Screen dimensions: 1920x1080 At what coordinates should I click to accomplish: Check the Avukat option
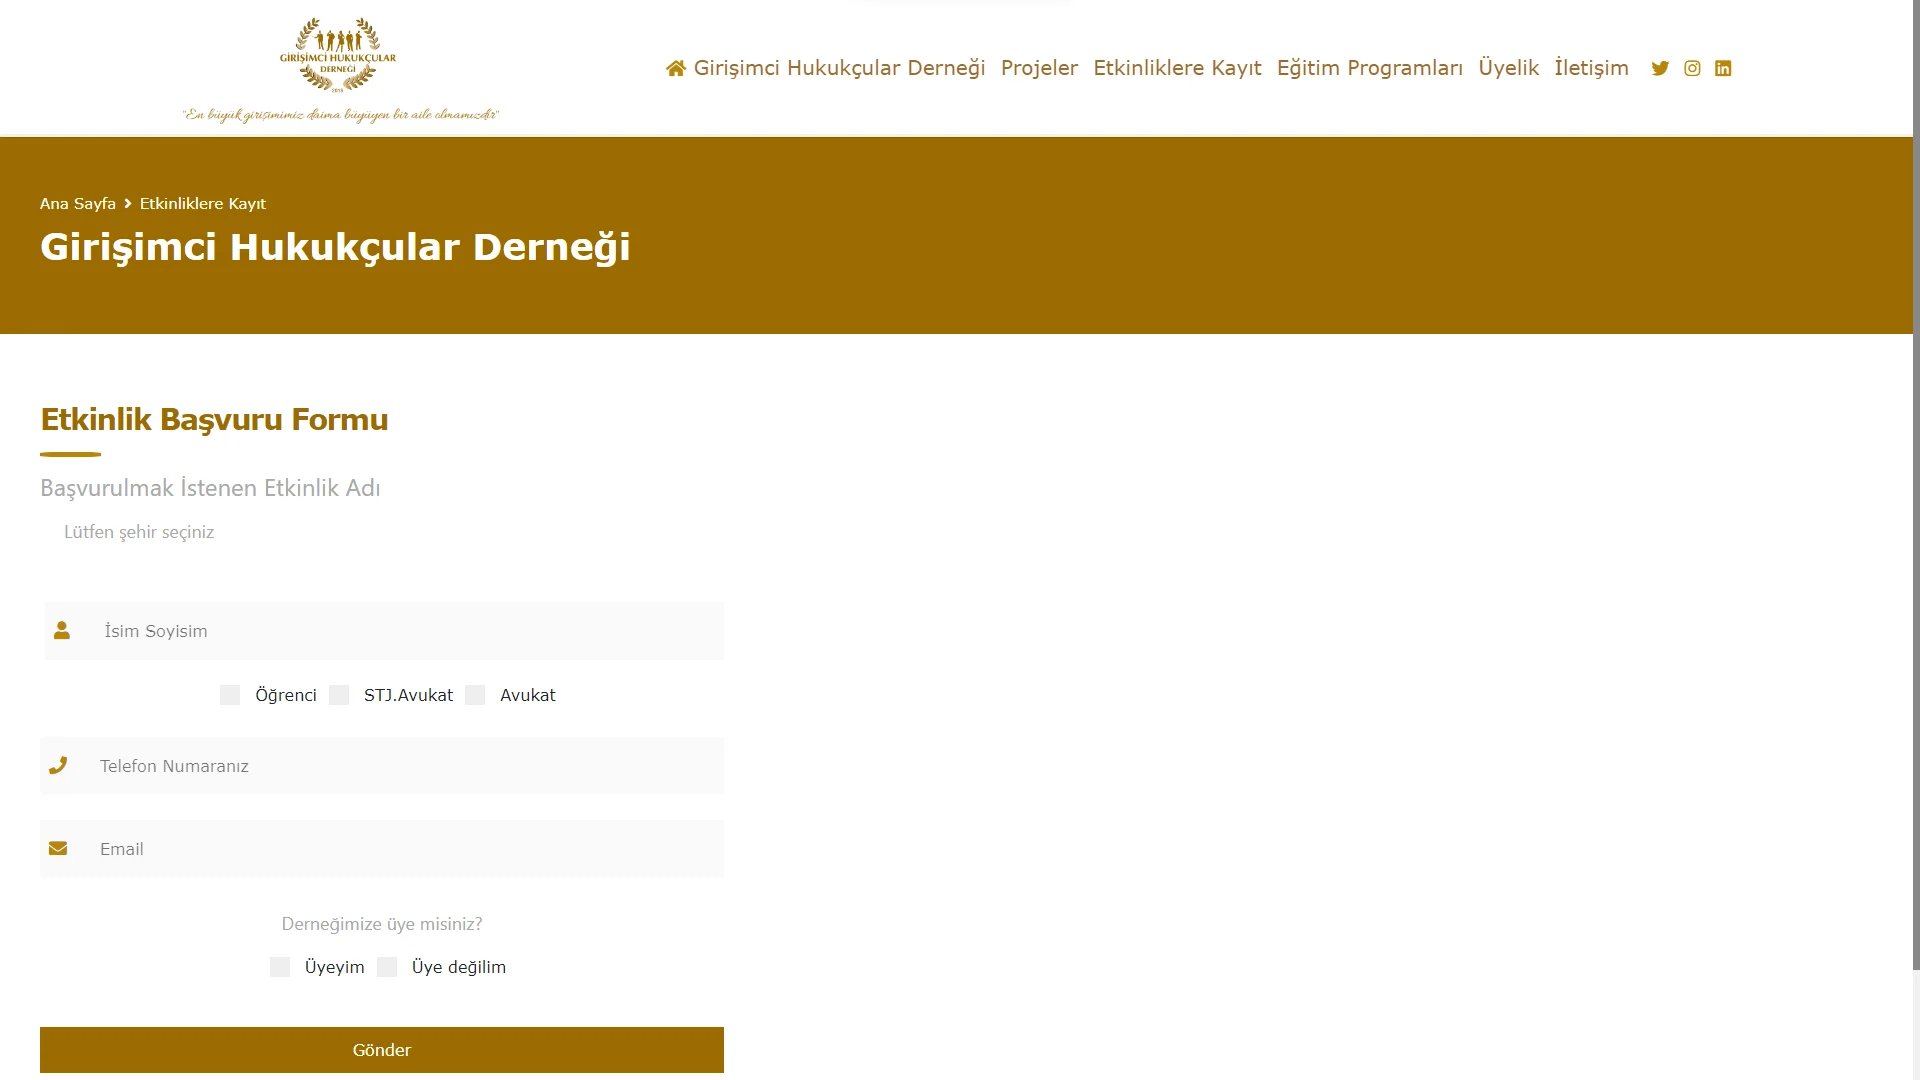coord(475,695)
